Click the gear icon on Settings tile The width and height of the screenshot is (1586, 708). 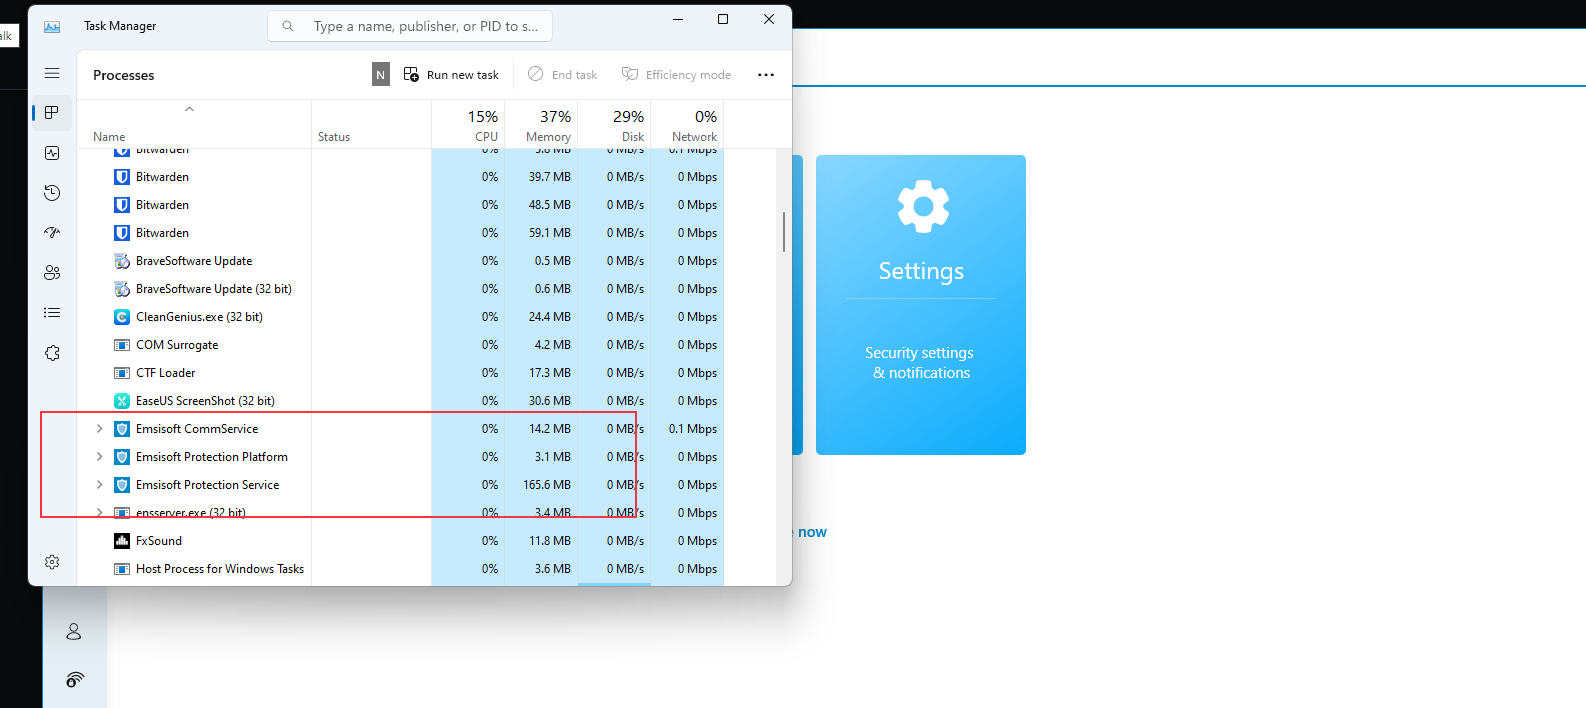pos(923,207)
